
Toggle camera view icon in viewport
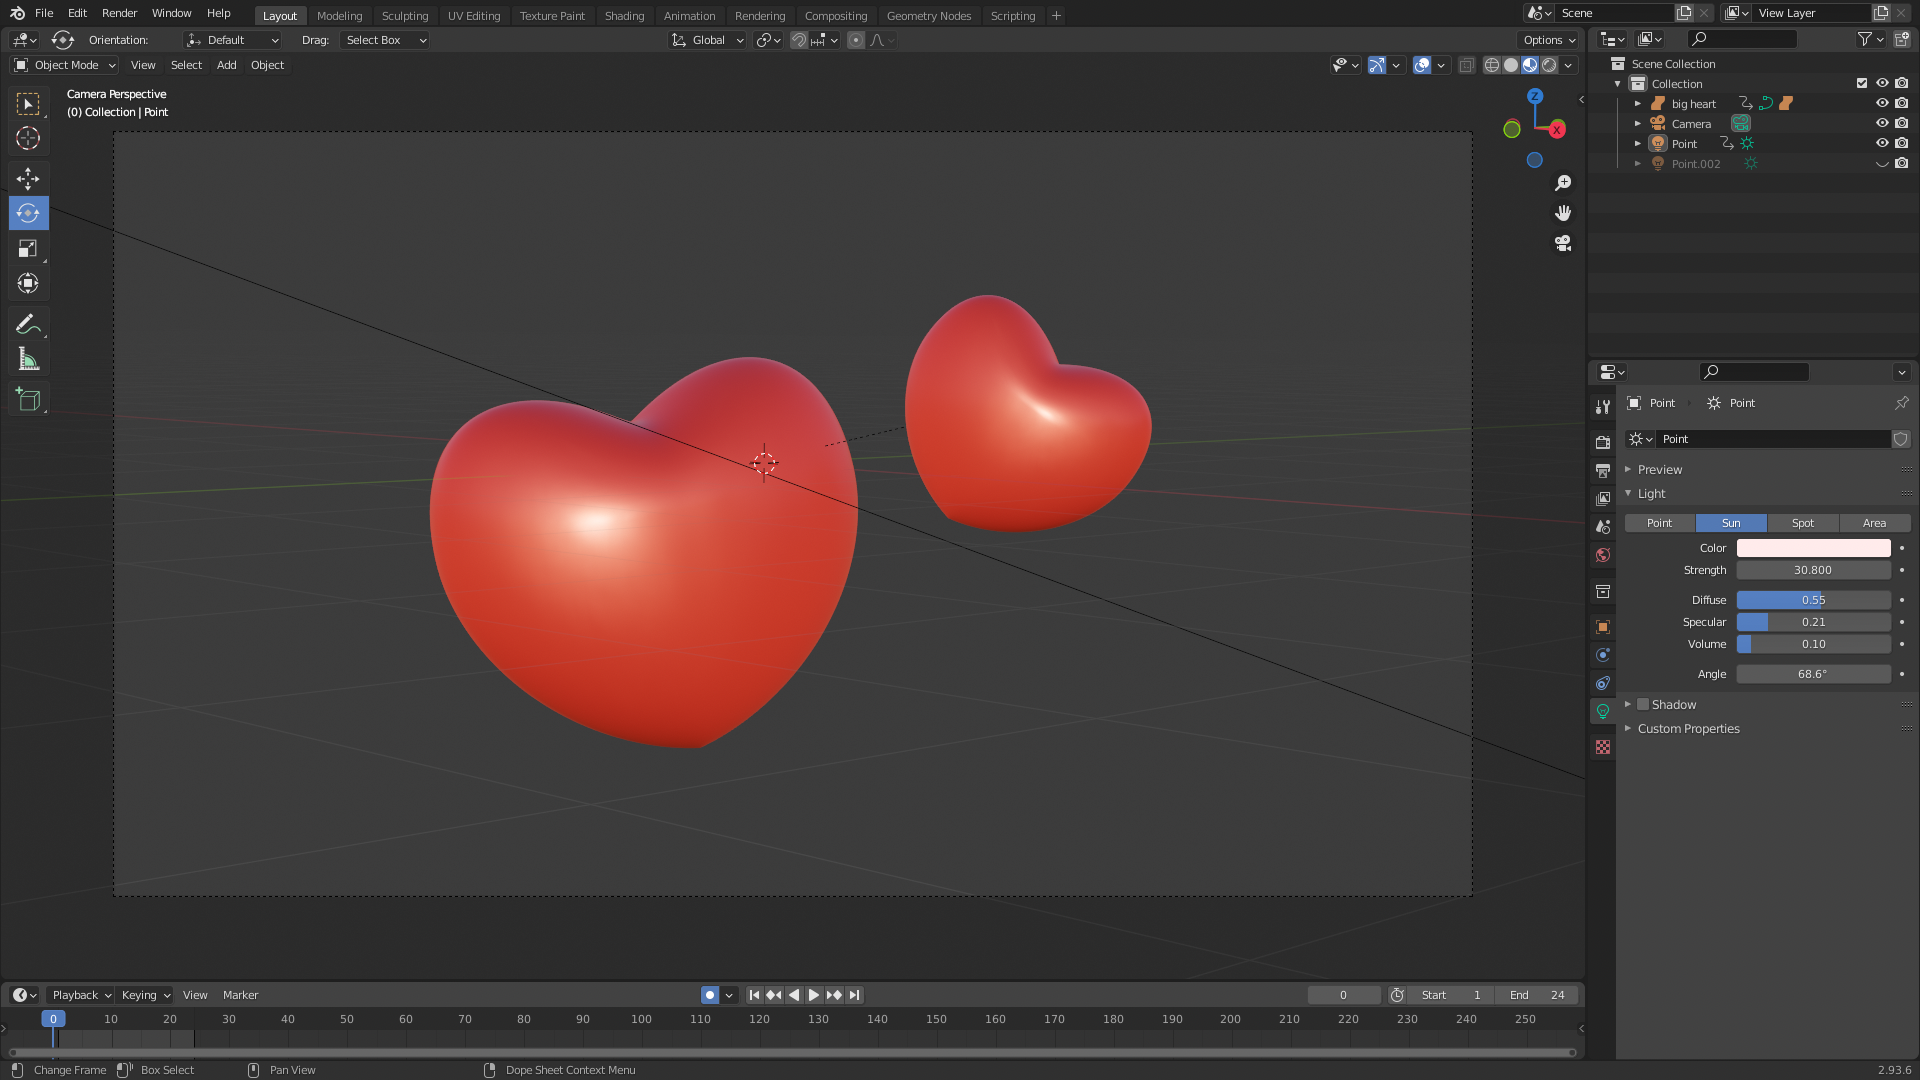point(1563,243)
